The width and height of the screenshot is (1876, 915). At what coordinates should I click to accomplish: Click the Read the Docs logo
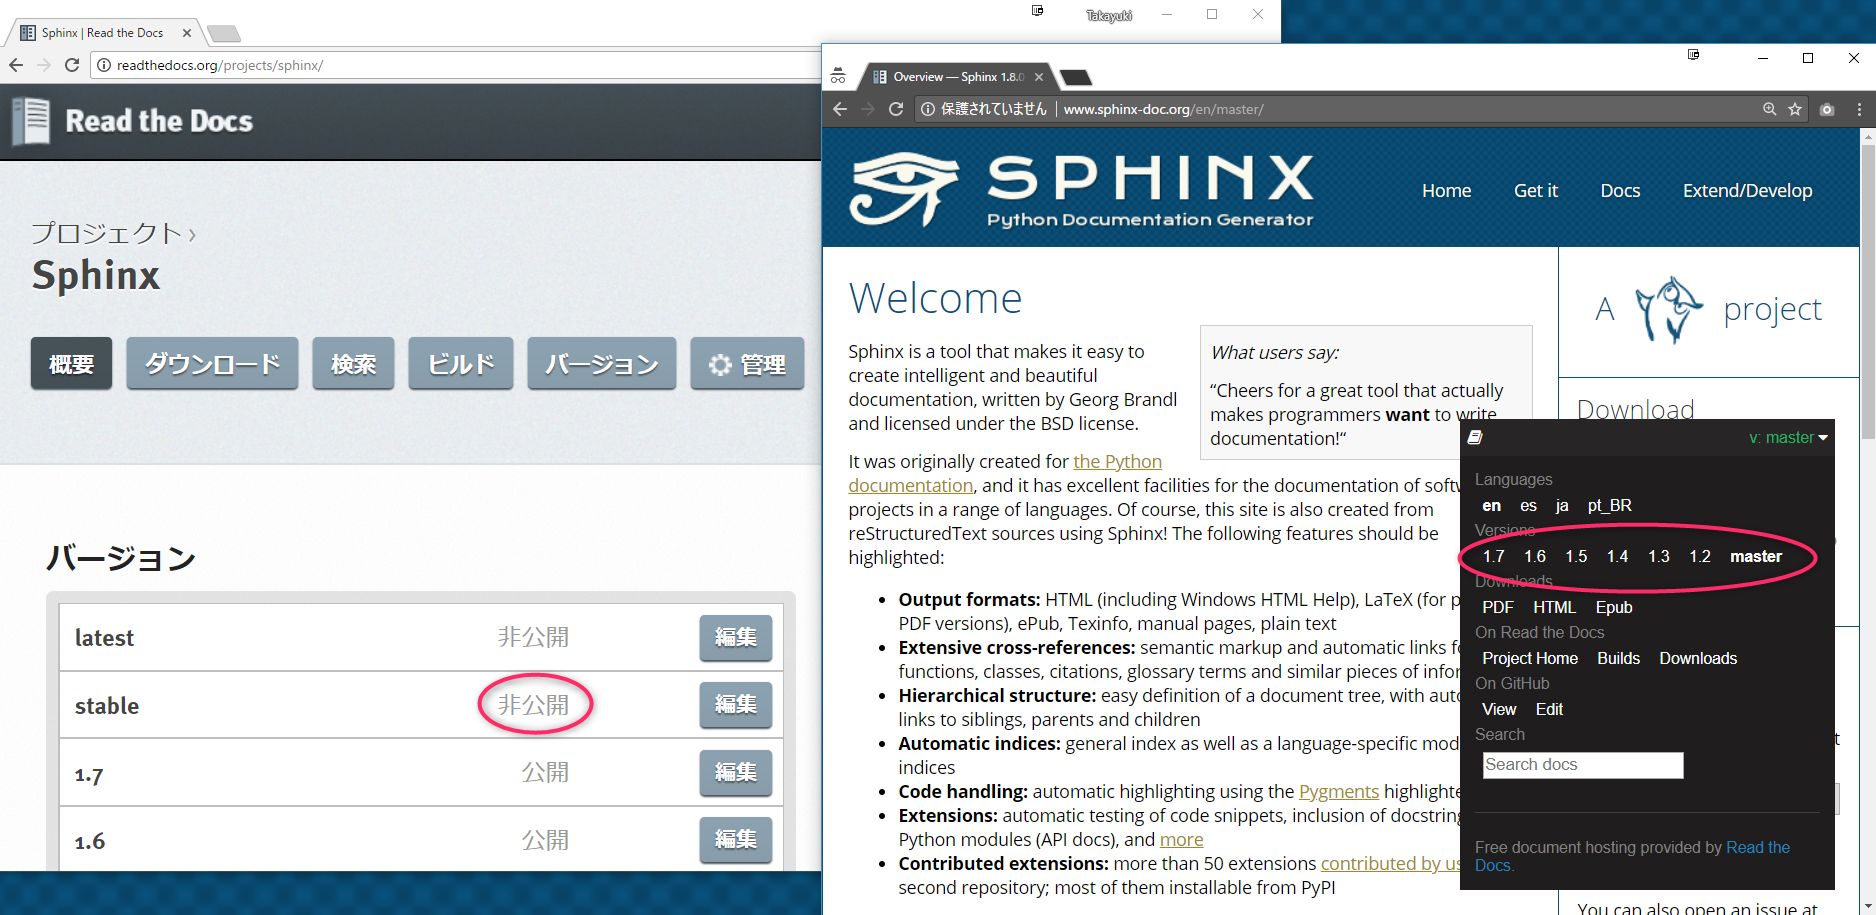pos(132,121)
